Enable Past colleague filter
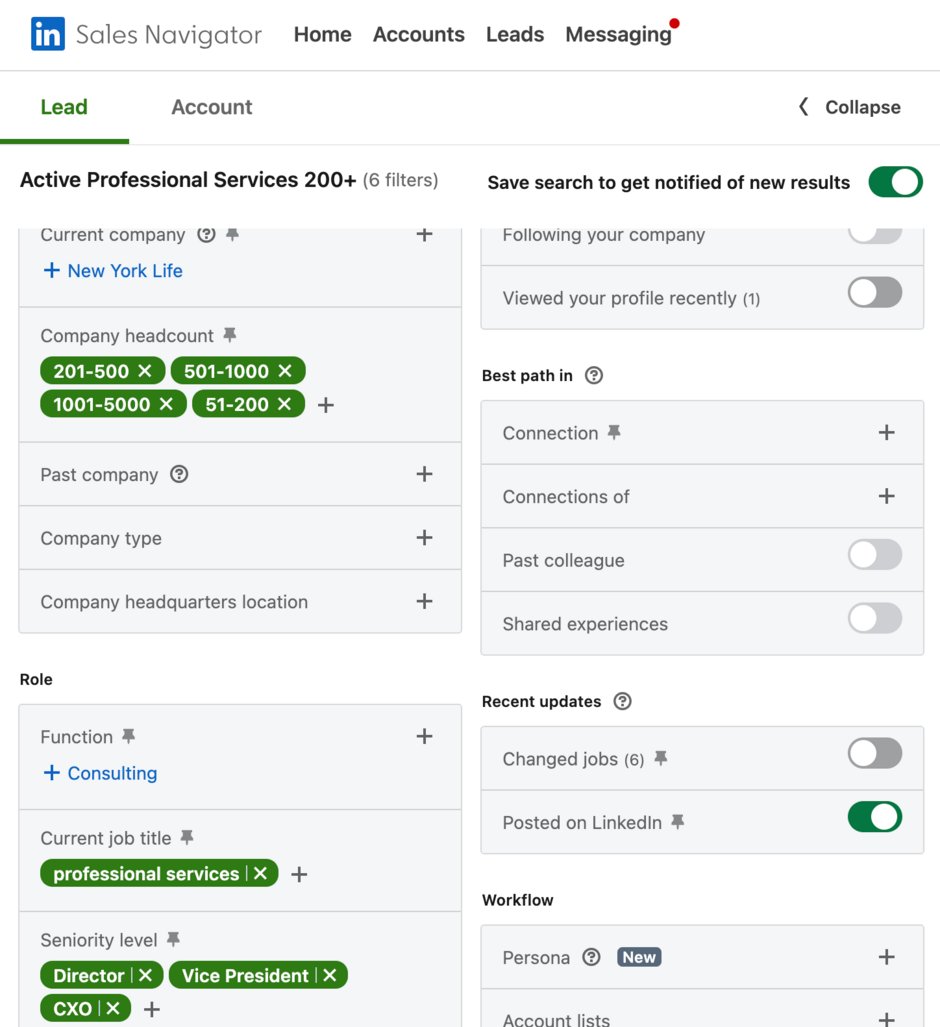The width and height of the screenshot is (940, 1027). 875,555
